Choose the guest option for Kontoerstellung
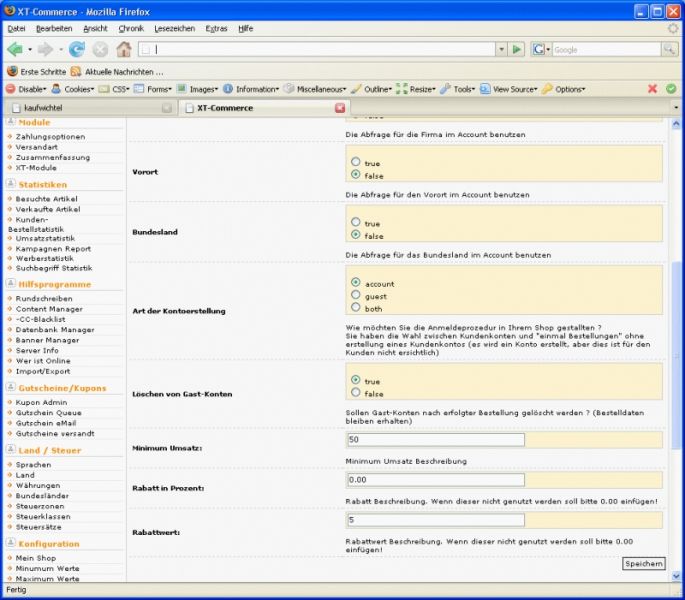Image resolution: width=685 pixels, height=600 pixels. point(356,295)
